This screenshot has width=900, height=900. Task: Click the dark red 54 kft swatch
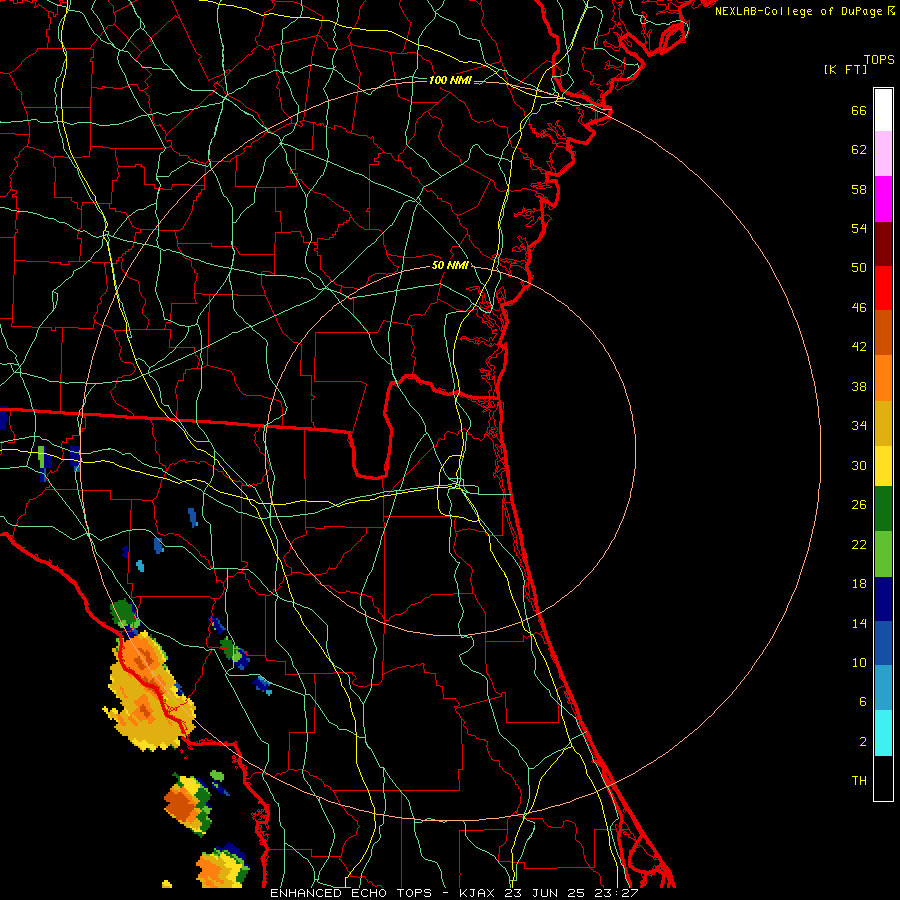point(883,243)
